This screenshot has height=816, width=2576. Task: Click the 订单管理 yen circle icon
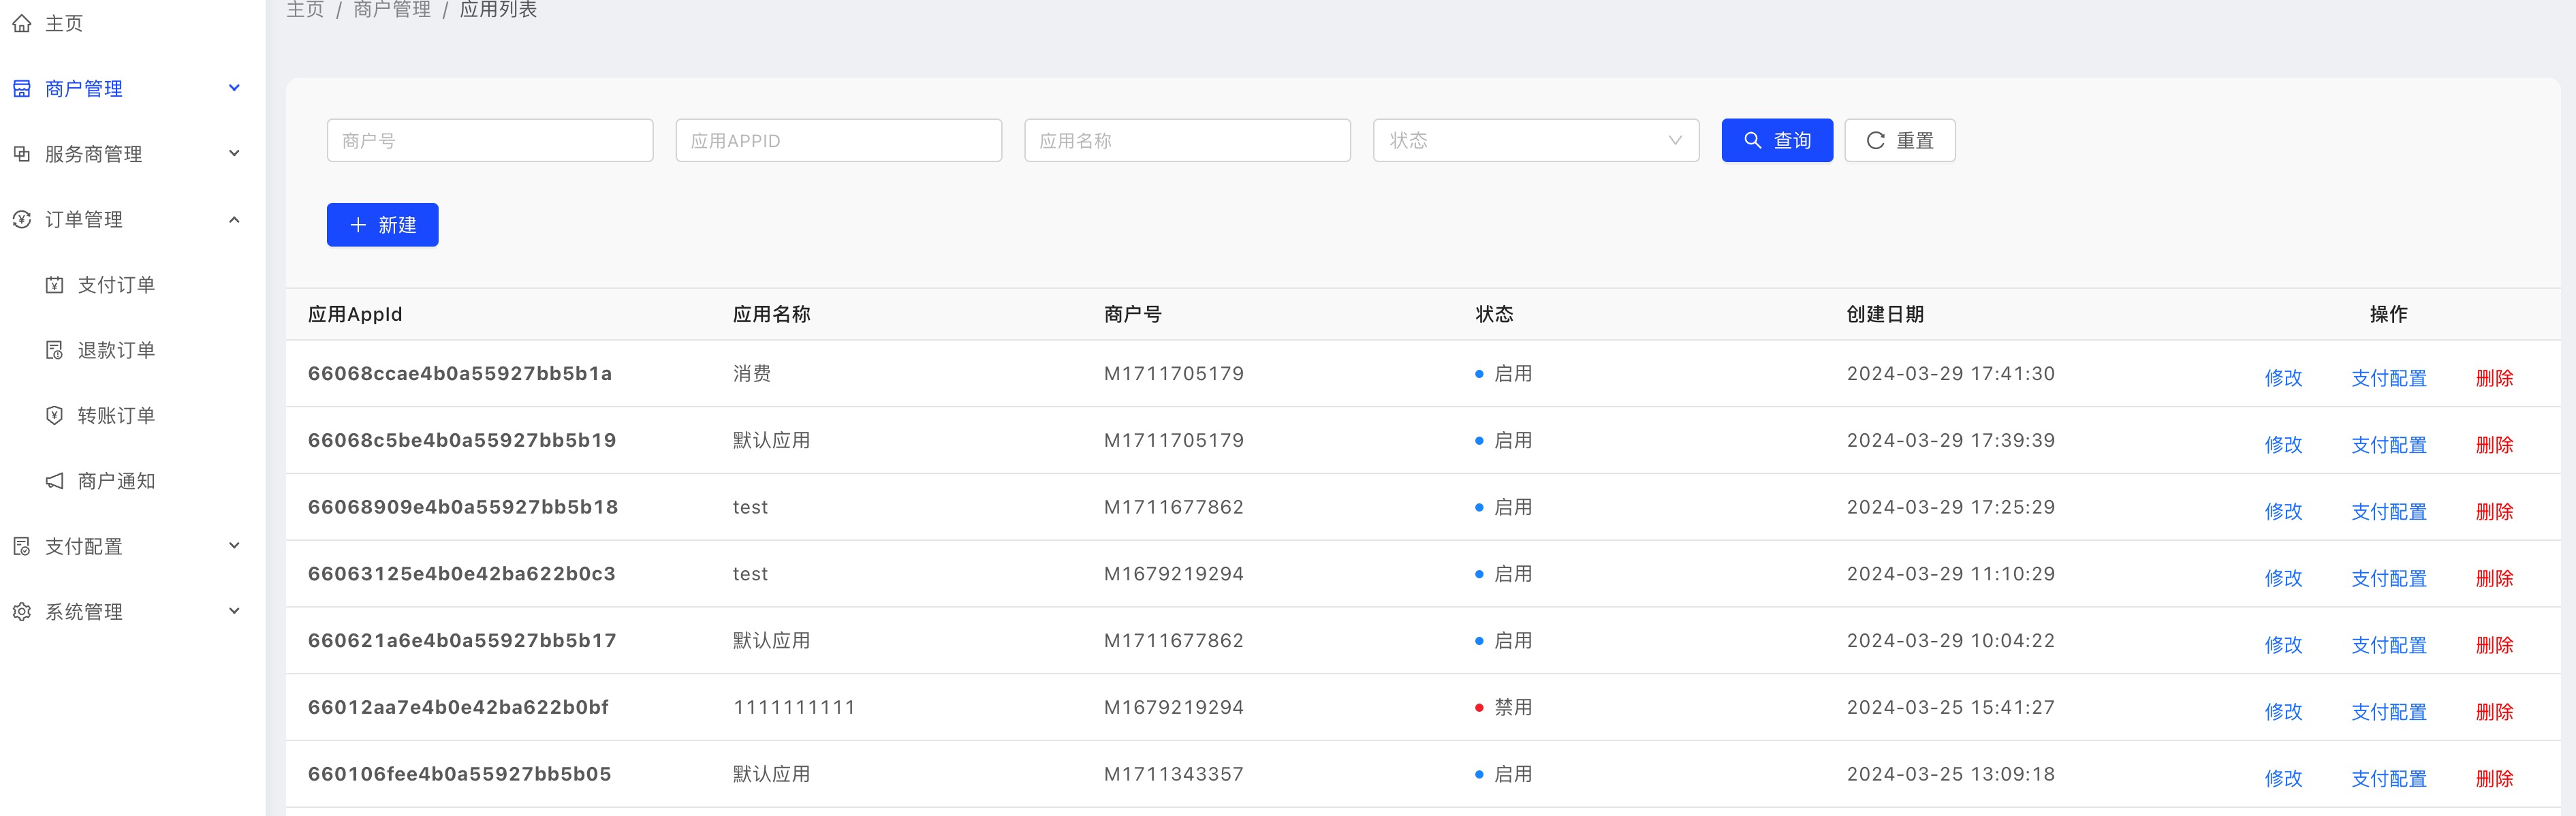(21, 219)
